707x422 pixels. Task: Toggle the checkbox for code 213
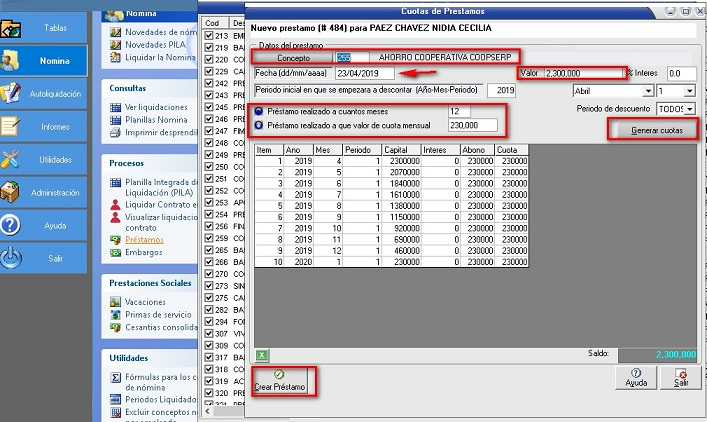point(208,36)
